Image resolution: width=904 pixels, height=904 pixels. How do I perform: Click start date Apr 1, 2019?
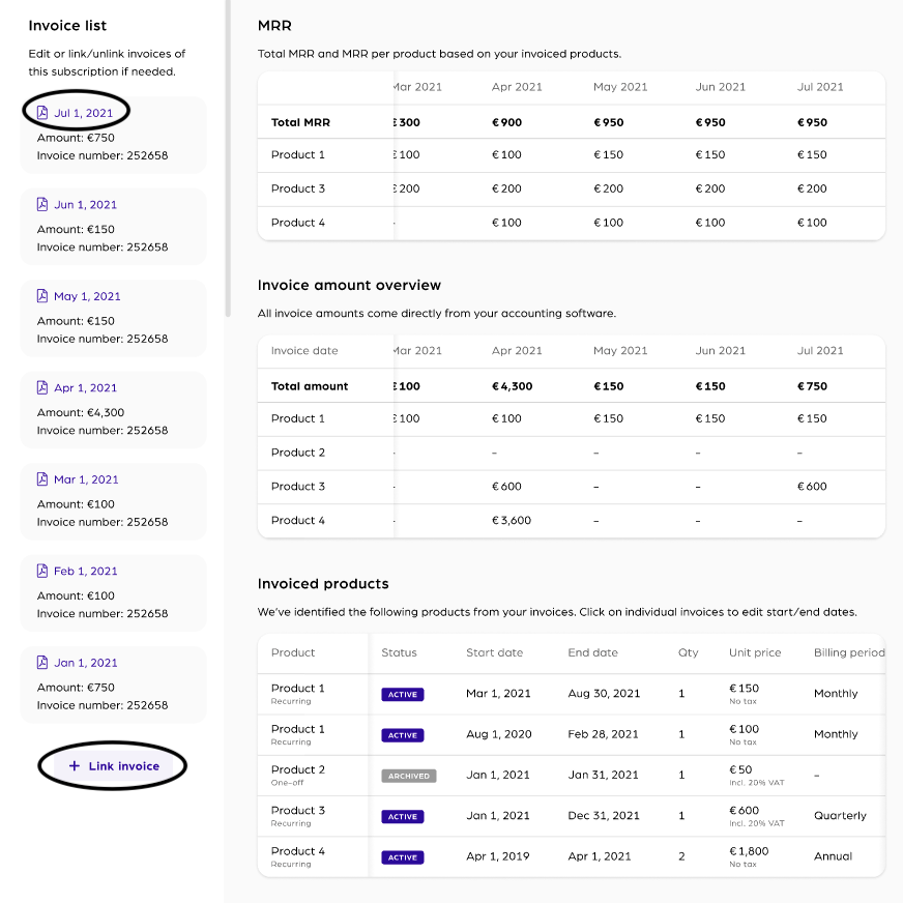point(498,856)
